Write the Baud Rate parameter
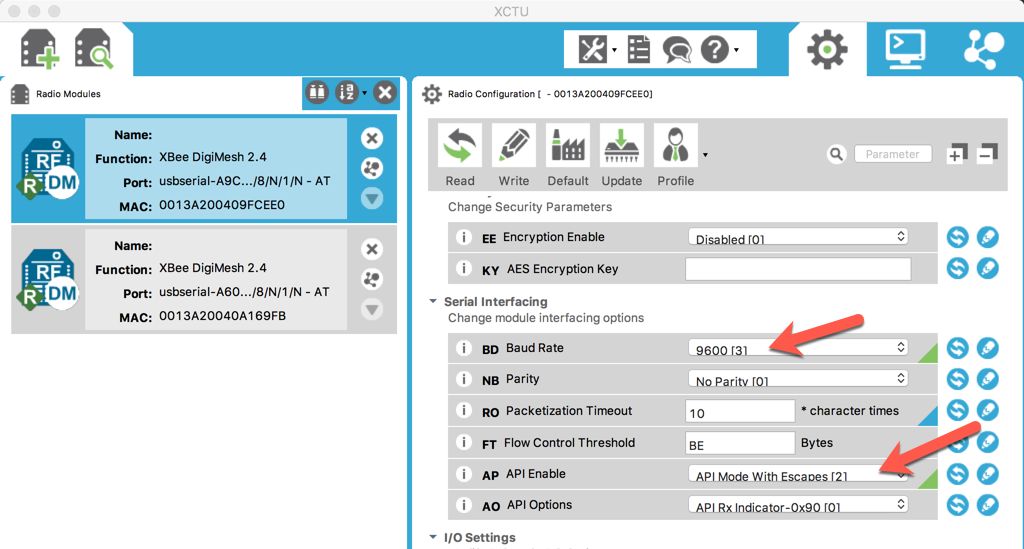The image size is (1024, 549). 987,348
